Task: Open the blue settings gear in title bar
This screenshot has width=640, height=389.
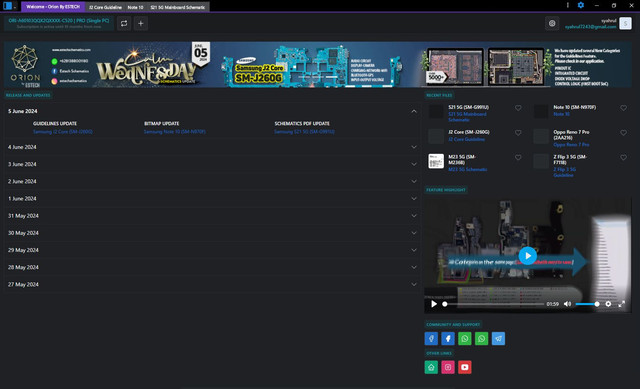Action: tap(581, 5)
